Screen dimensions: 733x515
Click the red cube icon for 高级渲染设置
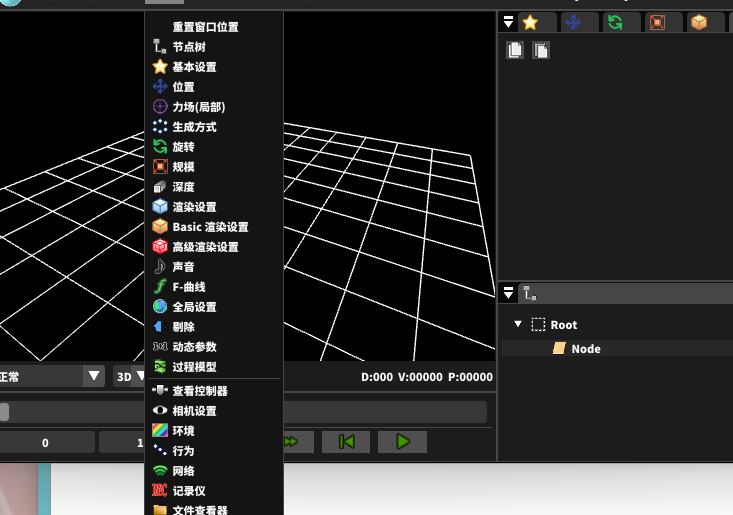(x=160, y=246)
